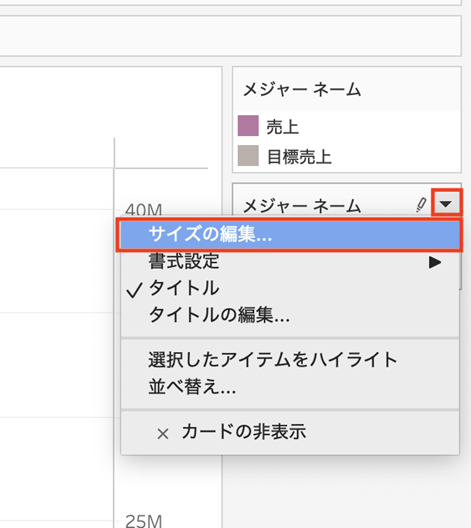
Task: Click the × icon beside カードの非表示
Action: click(x=163, y=434)
